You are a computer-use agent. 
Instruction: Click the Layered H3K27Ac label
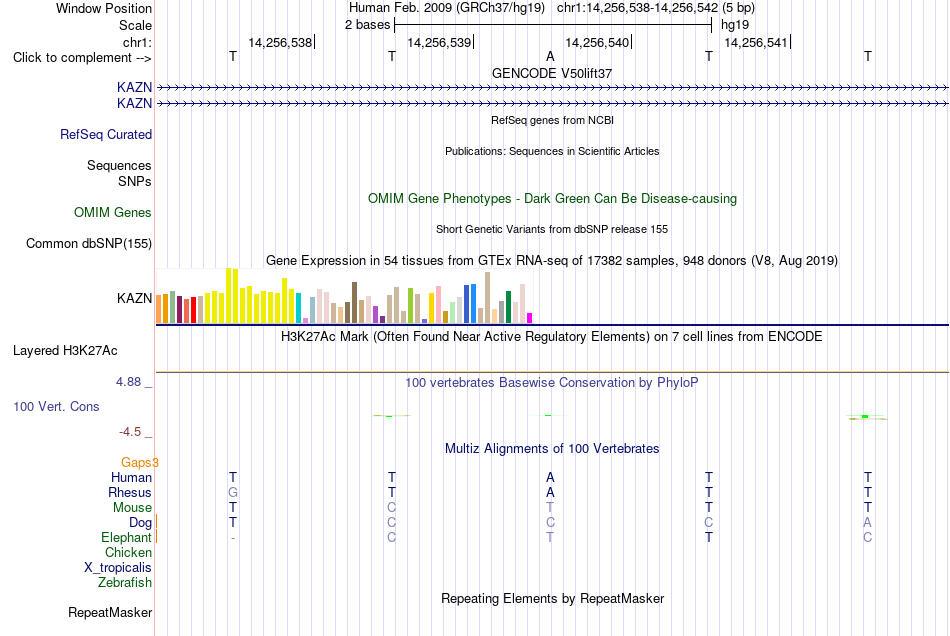coord(65,351)
